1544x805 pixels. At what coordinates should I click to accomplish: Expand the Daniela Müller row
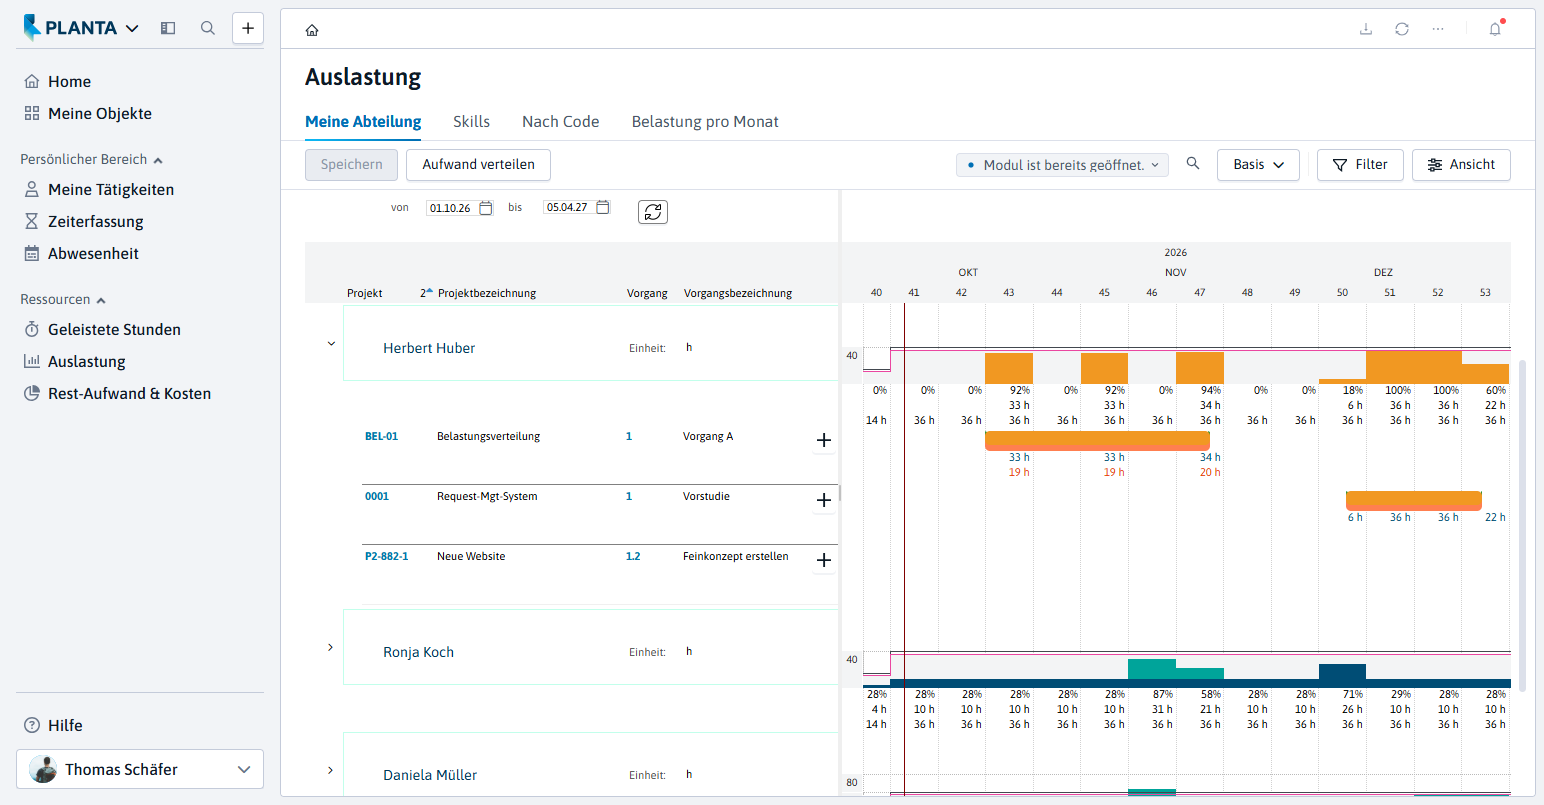[331, 771]
